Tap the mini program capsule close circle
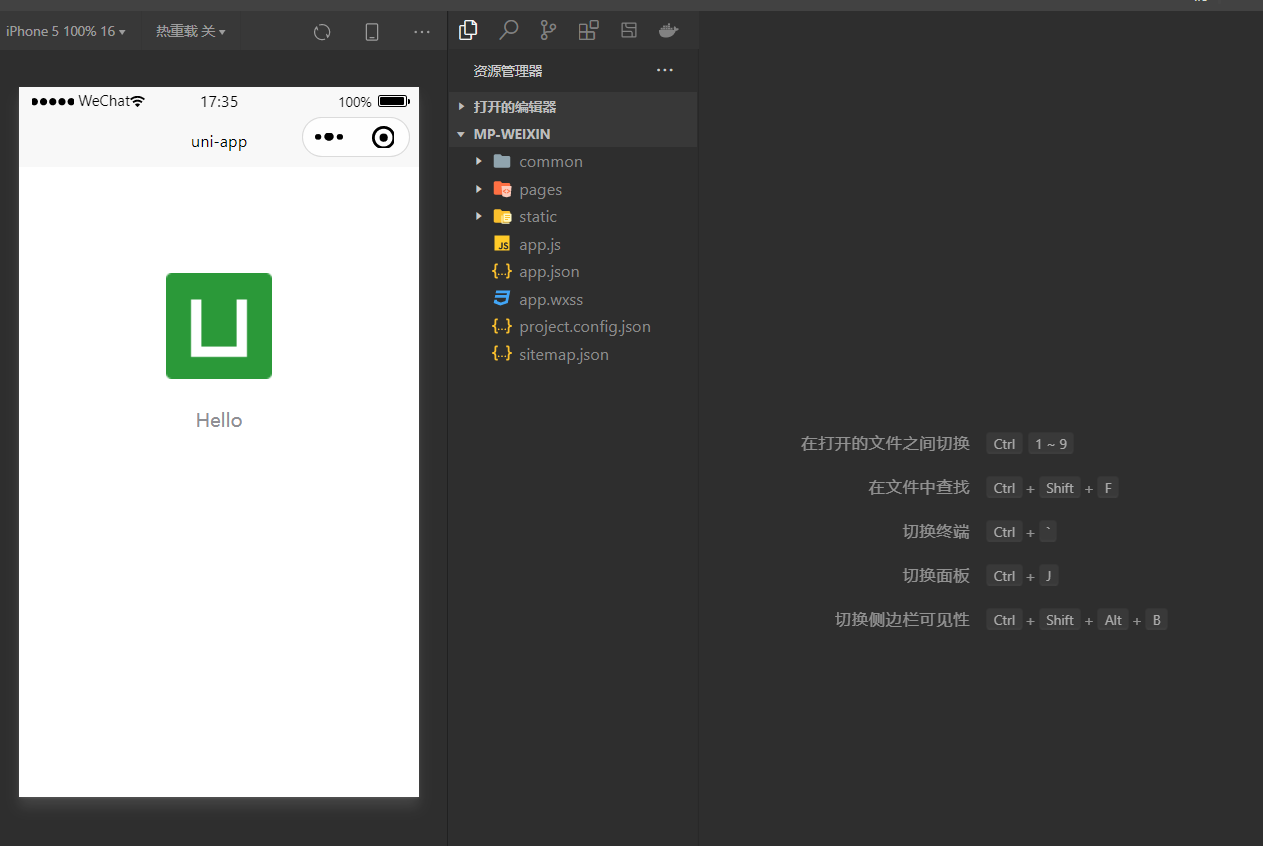 click(383, 137)
